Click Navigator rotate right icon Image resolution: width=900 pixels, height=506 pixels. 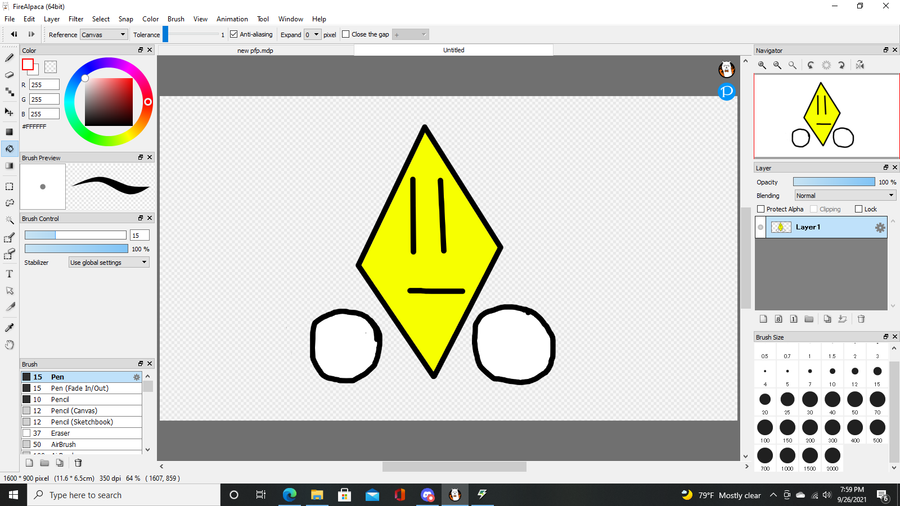(841, 65)
